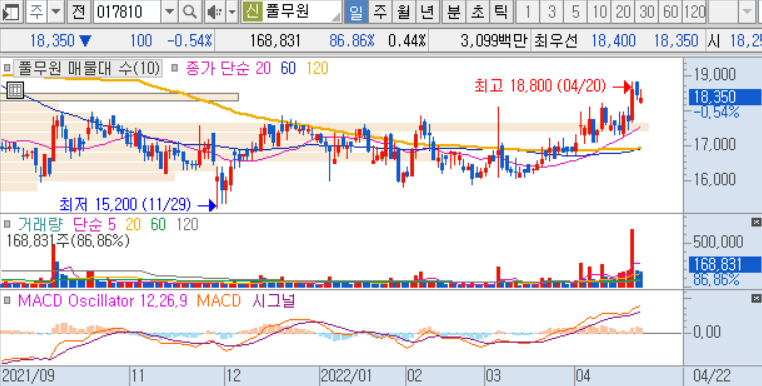Click the square marker before MACD Oscillator
The width and height of the screenshot is (762, 386).
point(6,301)
